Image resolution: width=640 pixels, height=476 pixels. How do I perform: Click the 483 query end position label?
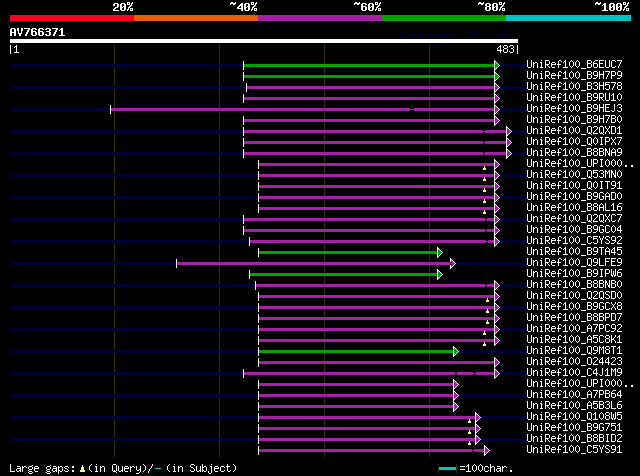pos(505,49)
